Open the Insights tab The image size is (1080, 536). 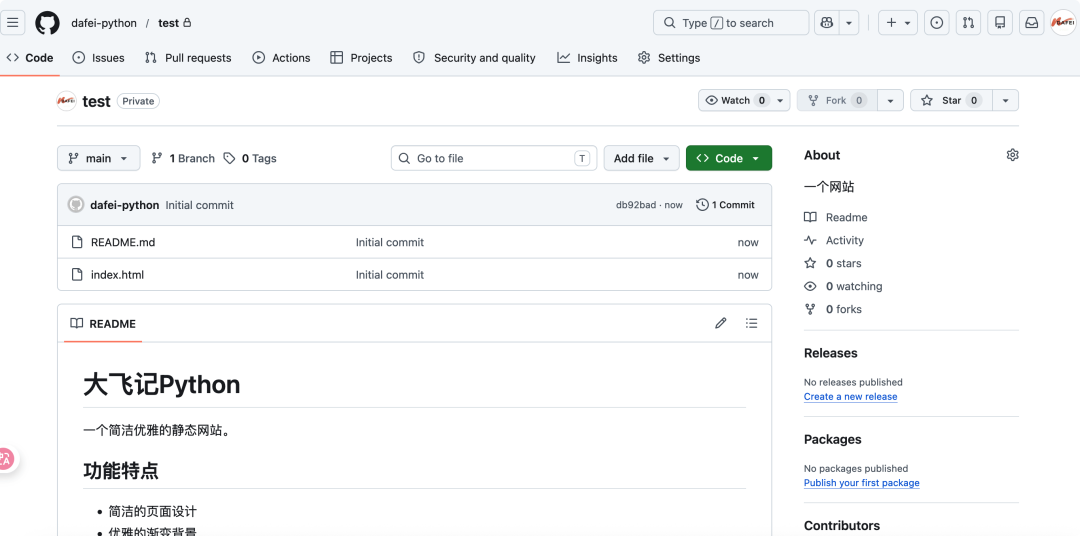588,58
